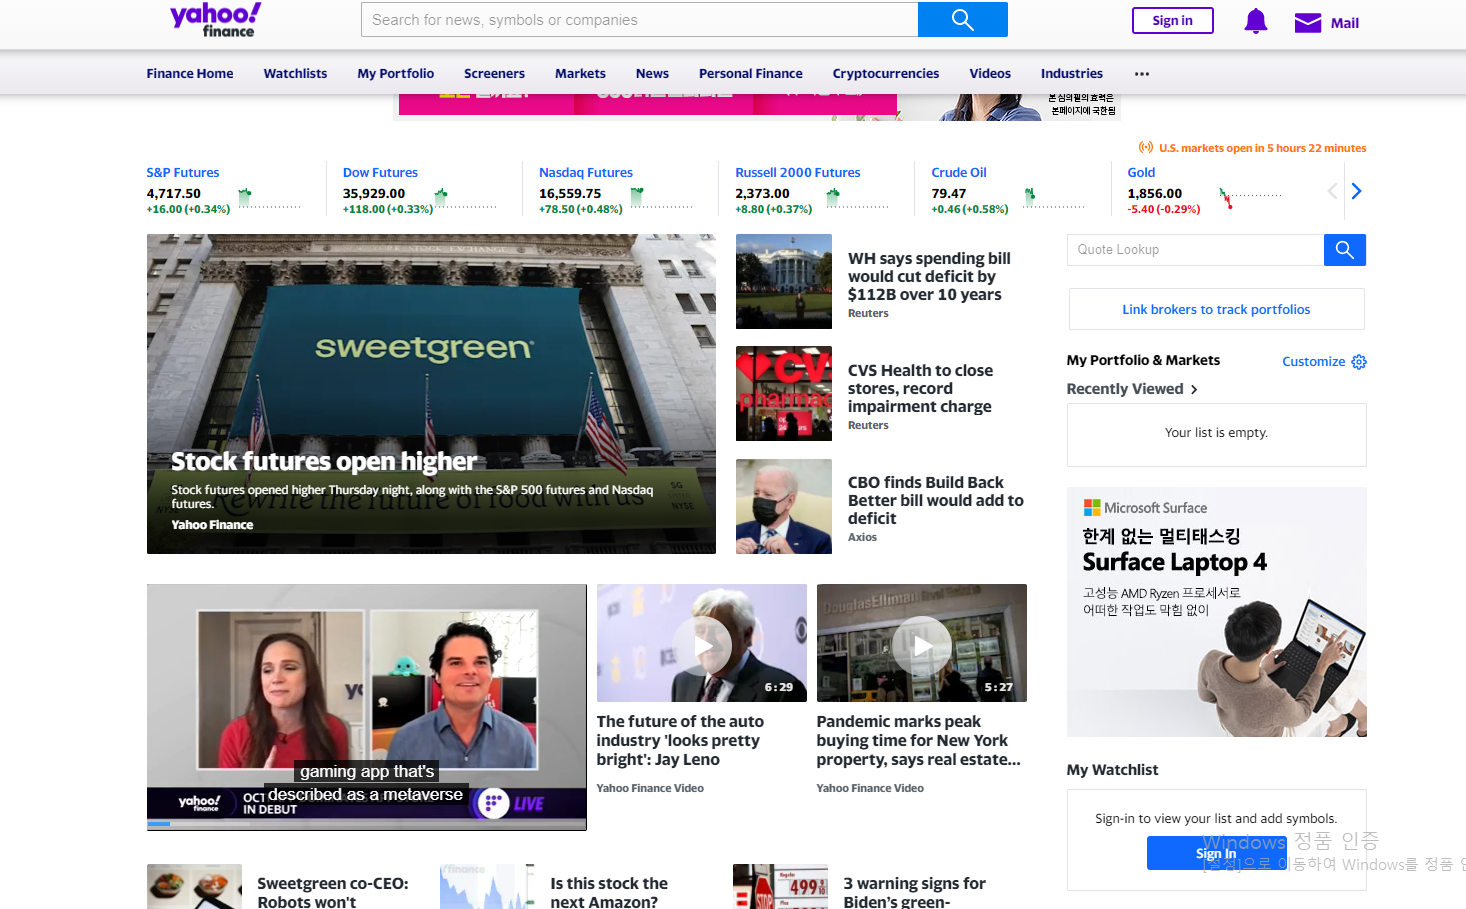Click the Customize link
1466x909 pixels.
click(x=1314, y=362)
